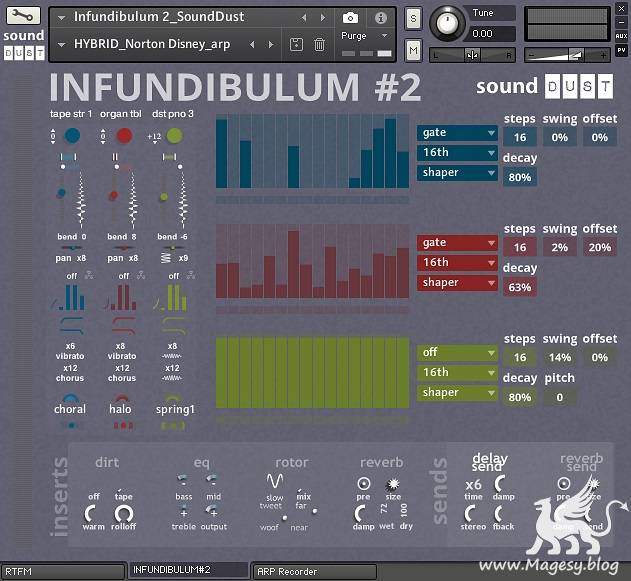This screenshot has width=631, height=581.
Task: Open the info icon in header
Action: (380, 18)
